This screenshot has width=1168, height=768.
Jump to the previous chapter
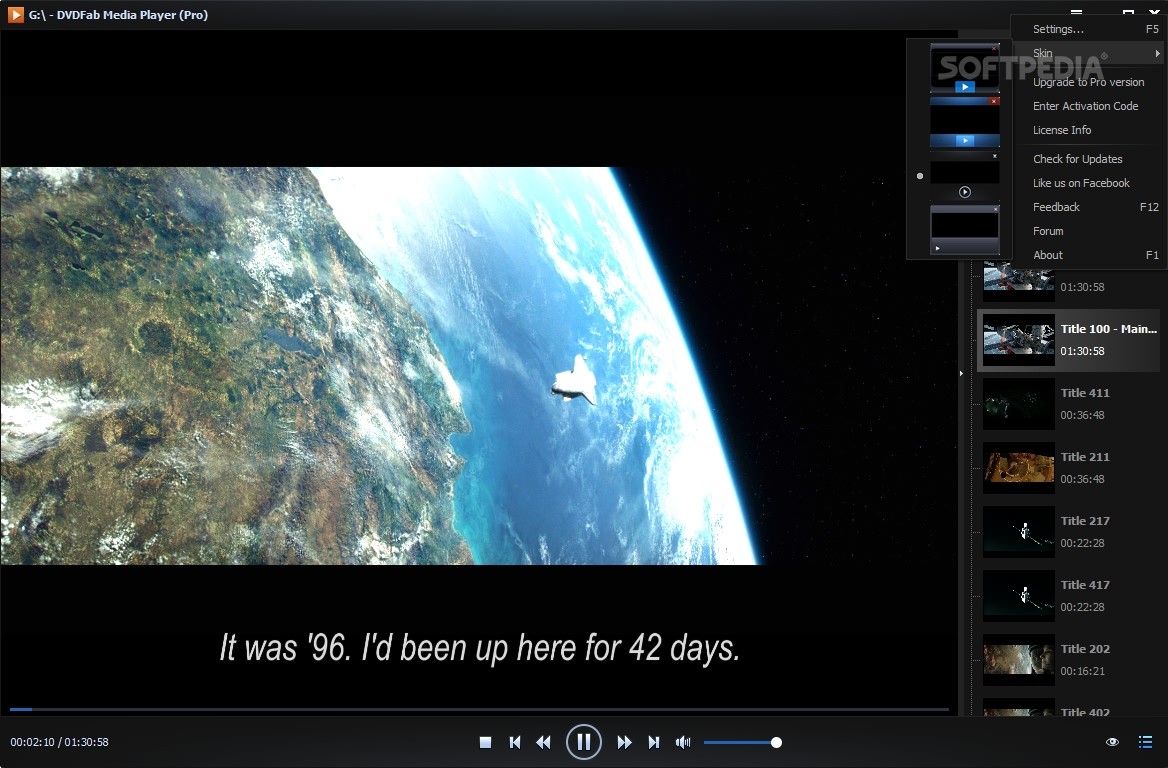click(x=515, y=742)
